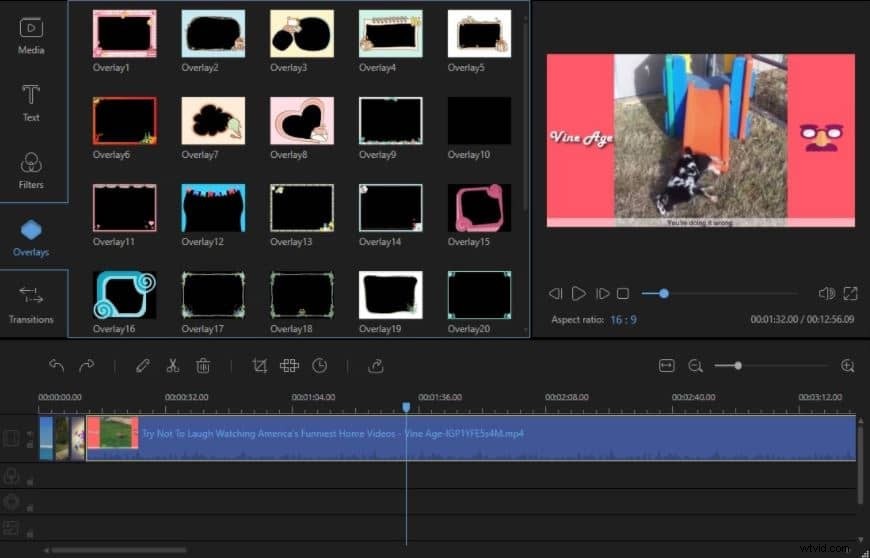Toggle mute on the video track
The height and width of the screenshot is (558, 870).
point(30,433)
